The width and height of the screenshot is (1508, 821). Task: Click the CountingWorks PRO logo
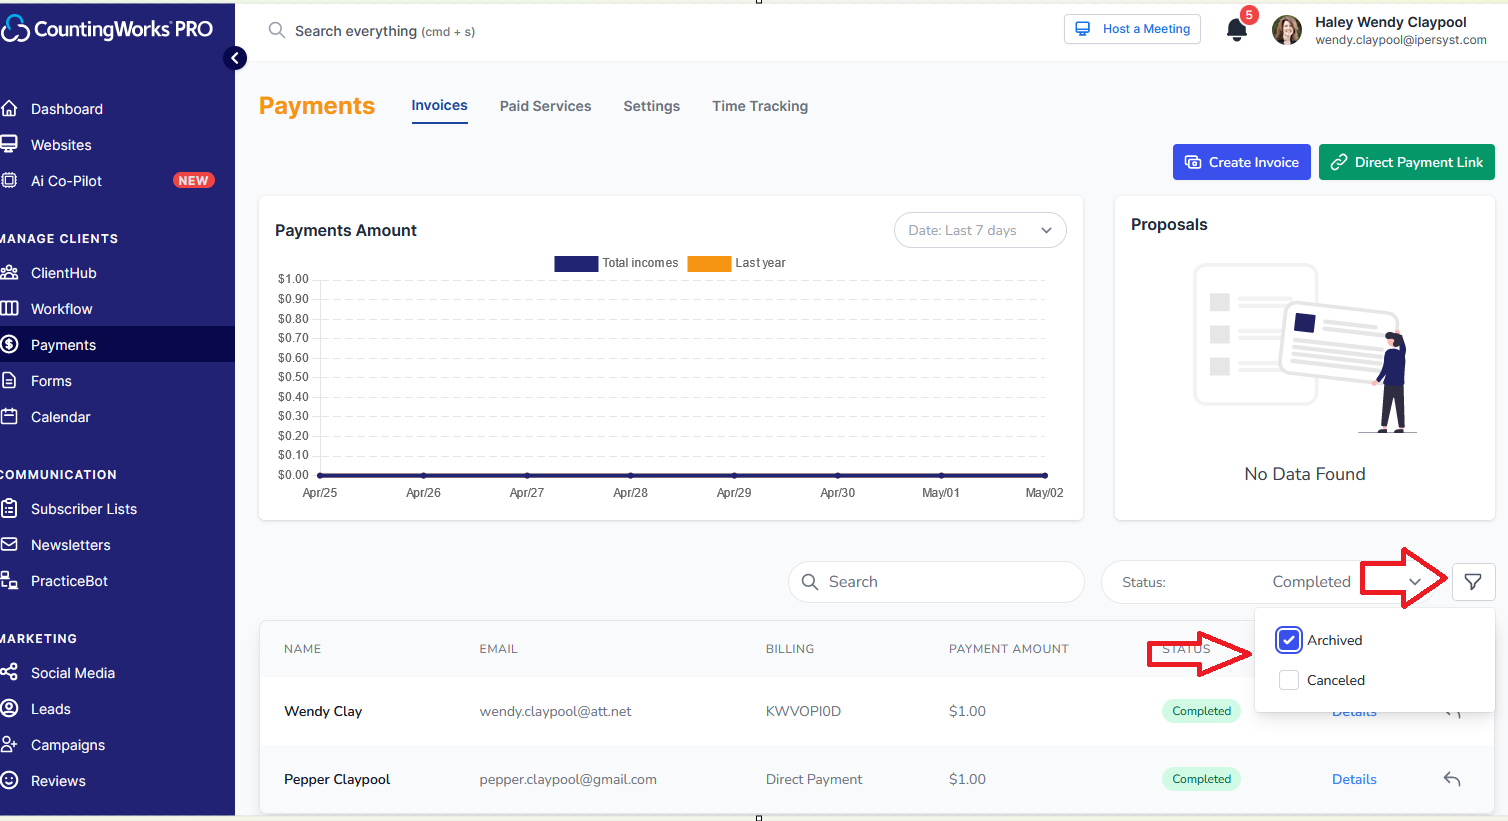107,29
